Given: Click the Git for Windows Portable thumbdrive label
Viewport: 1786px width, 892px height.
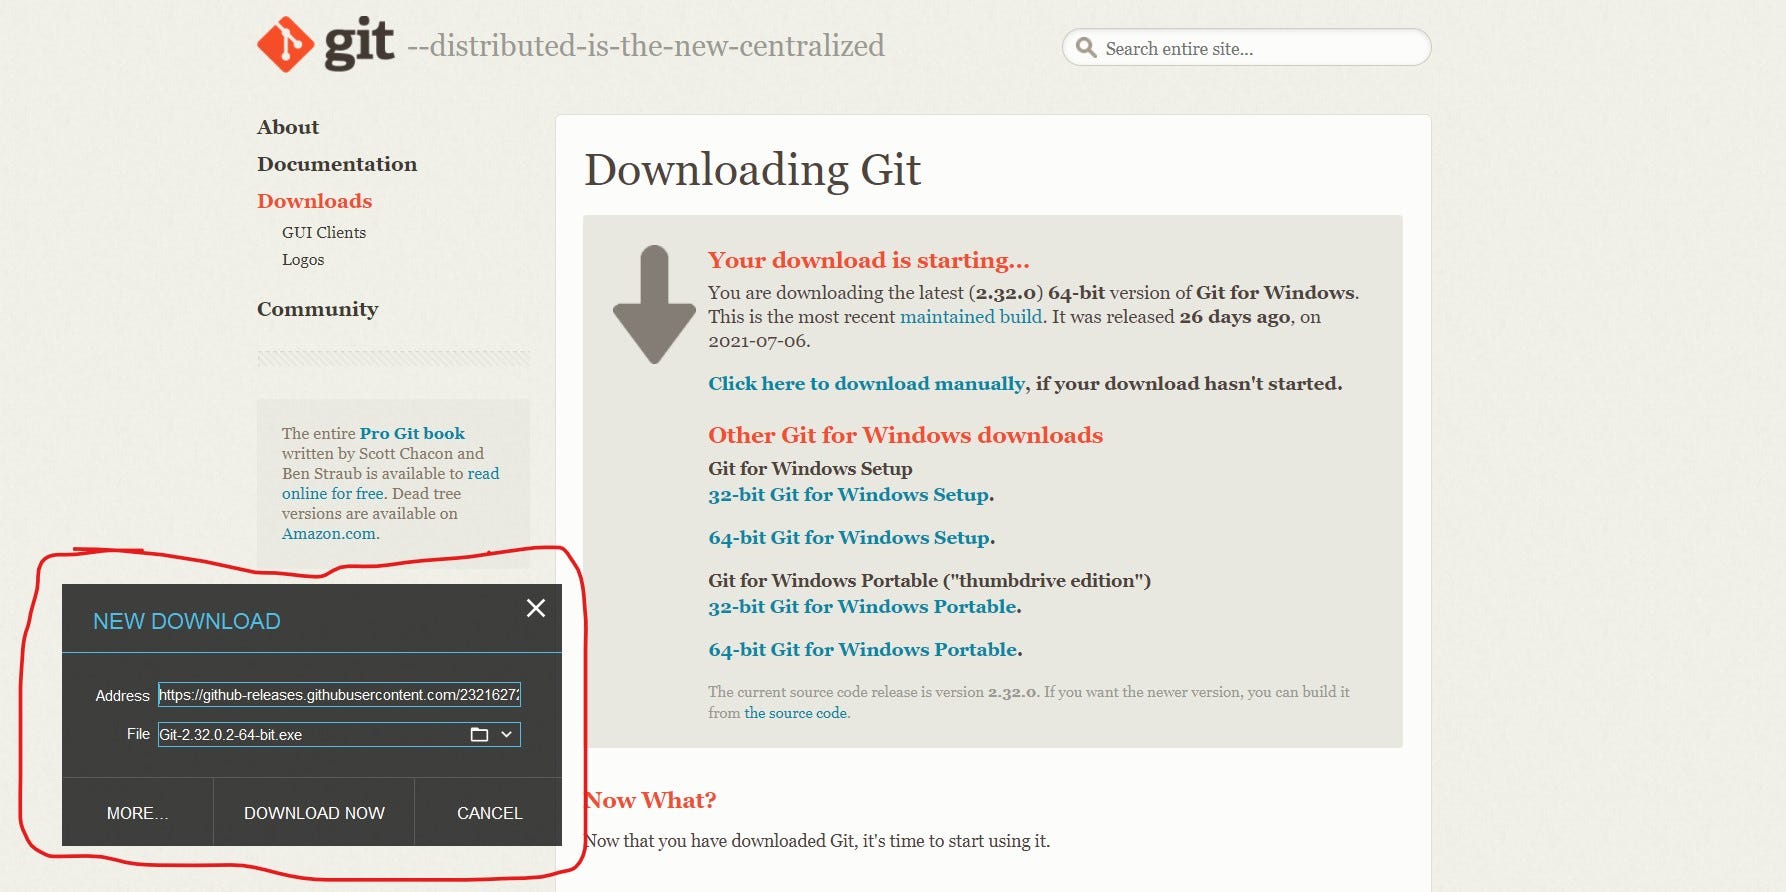Looking at the screenshot, I should [x=929, y=580].
